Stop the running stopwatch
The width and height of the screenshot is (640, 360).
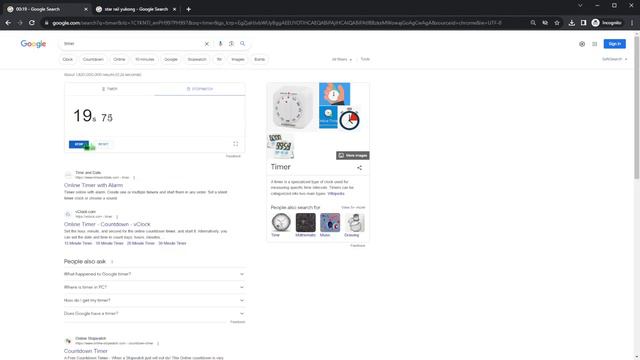pos(79,144)
